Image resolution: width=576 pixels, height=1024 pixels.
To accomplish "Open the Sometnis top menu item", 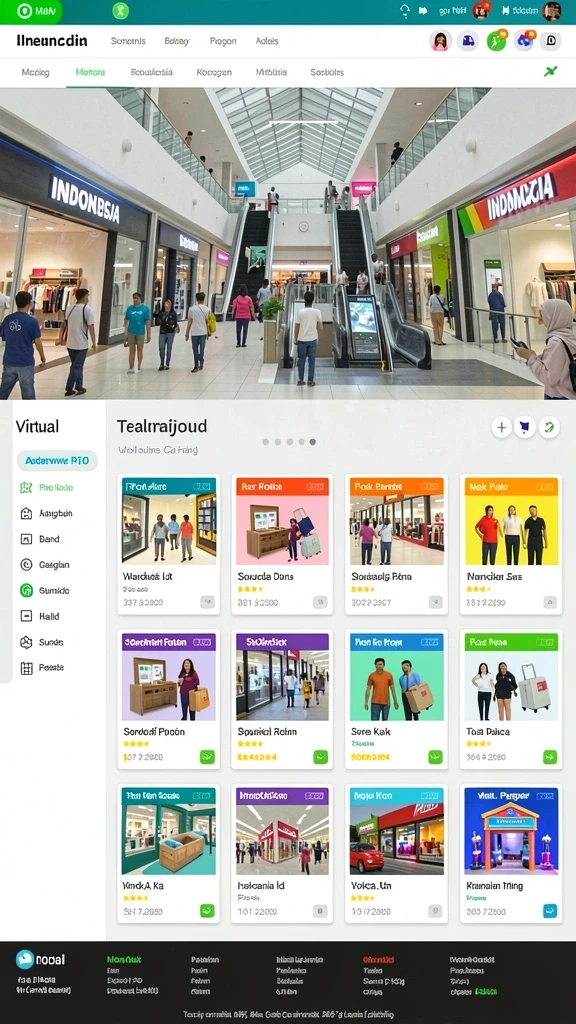I will click(x=127, y=40).
